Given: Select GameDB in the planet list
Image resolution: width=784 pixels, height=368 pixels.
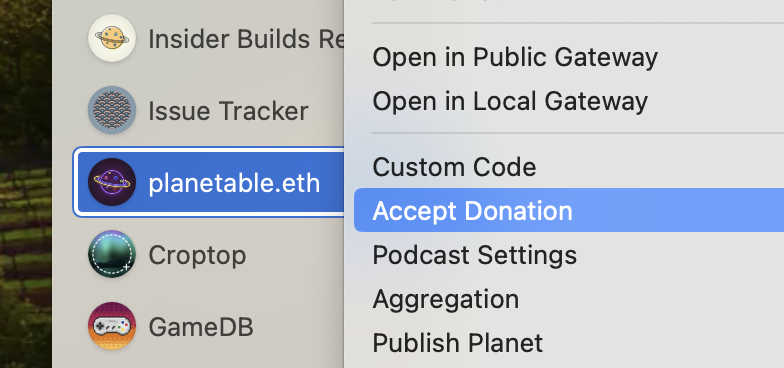Looking at the screenshot, I should click(x=201, y=327).
